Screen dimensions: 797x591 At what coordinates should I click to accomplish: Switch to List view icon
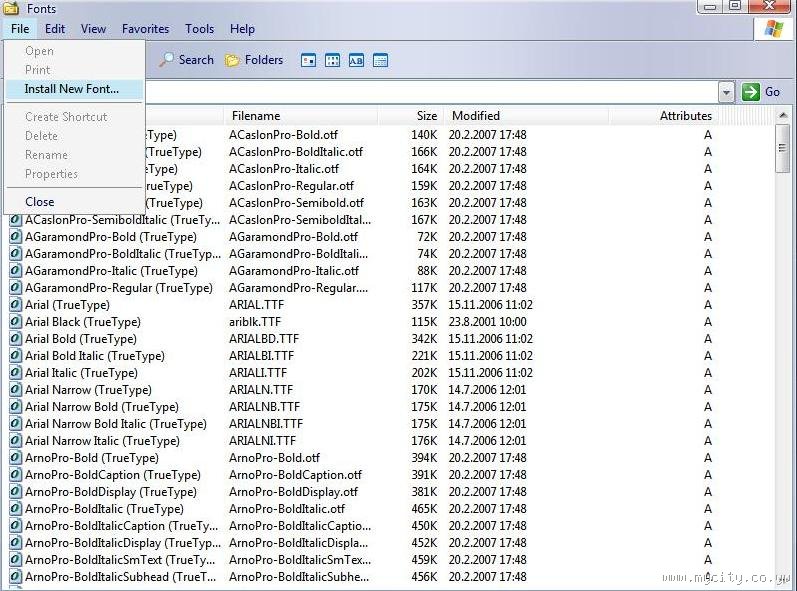point(332,60)
